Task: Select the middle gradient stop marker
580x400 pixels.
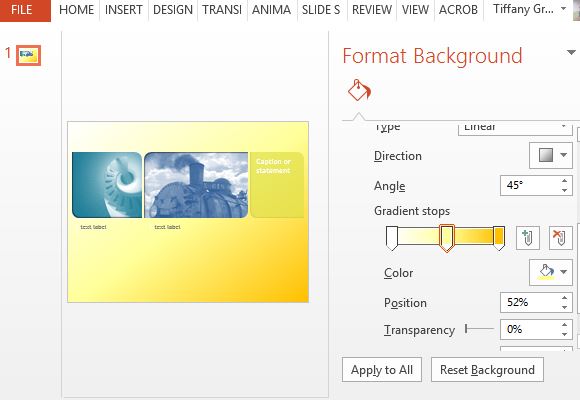Action: pos(446,238)
